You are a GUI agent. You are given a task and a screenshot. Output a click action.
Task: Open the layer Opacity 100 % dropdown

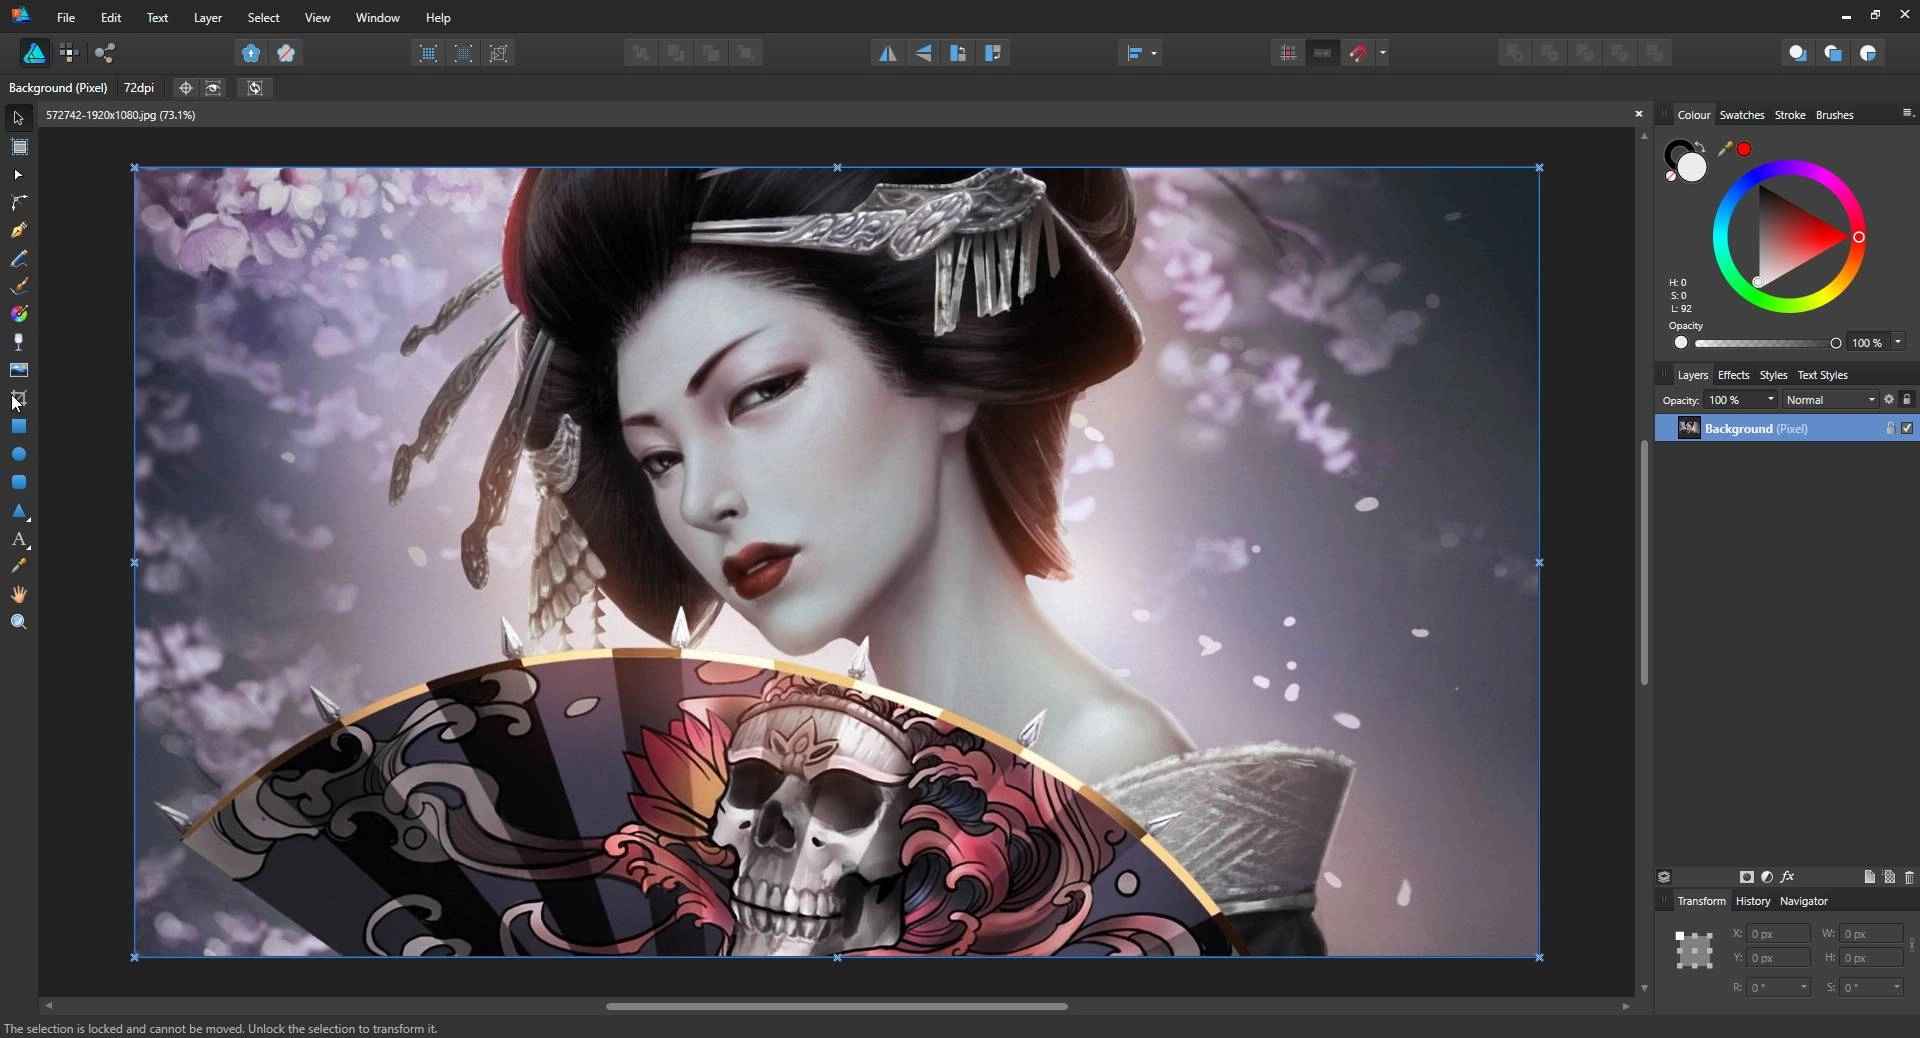point(1770,399)
